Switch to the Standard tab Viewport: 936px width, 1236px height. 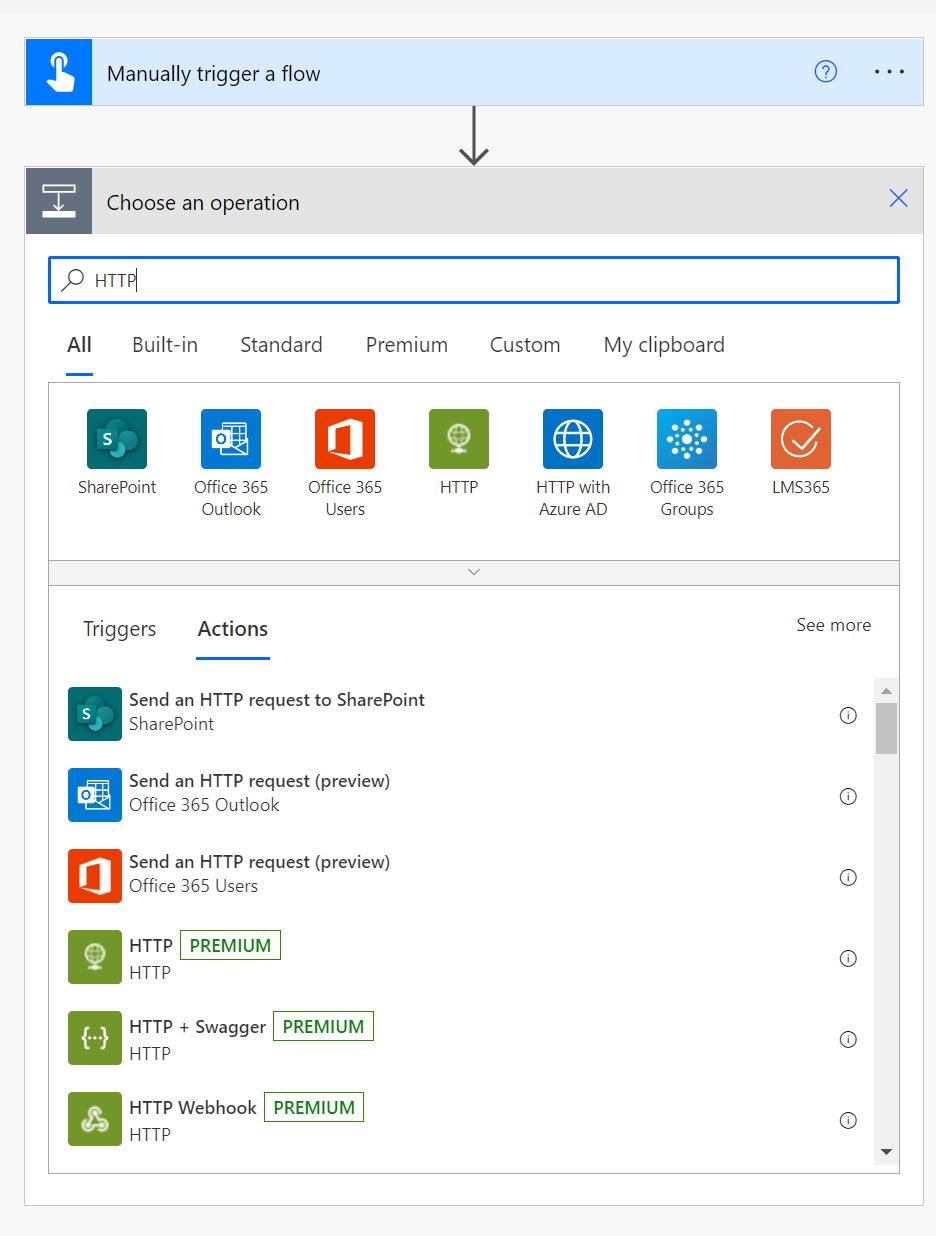coord(281,345)
